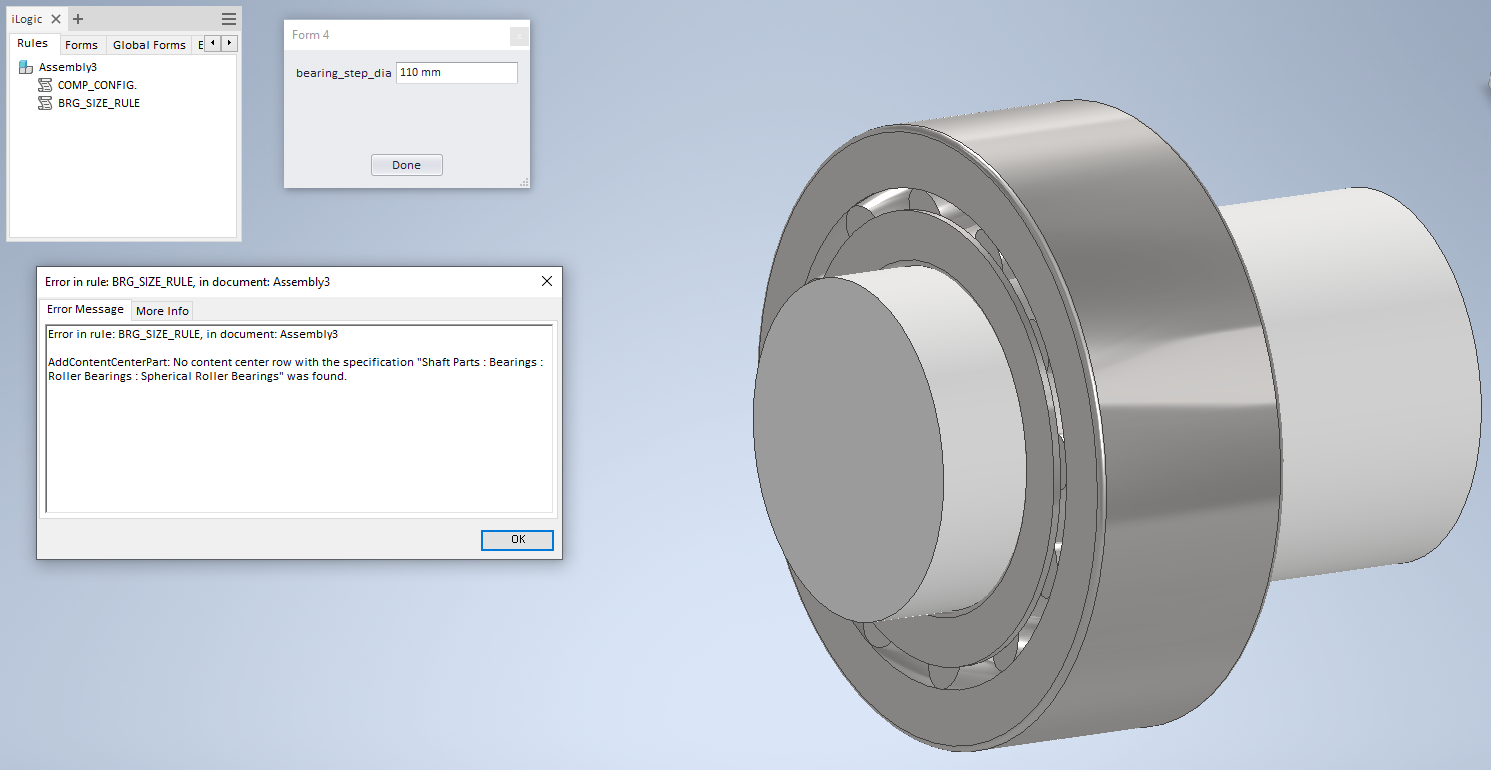The height and width of the screenshot is (770, 1491).
Task: Click the right scroll arrow on the tab strip
Action: [x=229, y=44]
